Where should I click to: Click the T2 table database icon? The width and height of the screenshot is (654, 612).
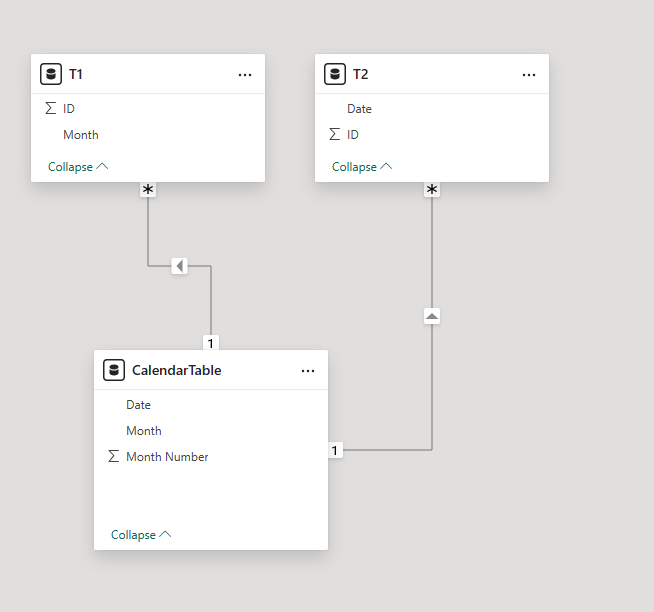coord(335,74)
